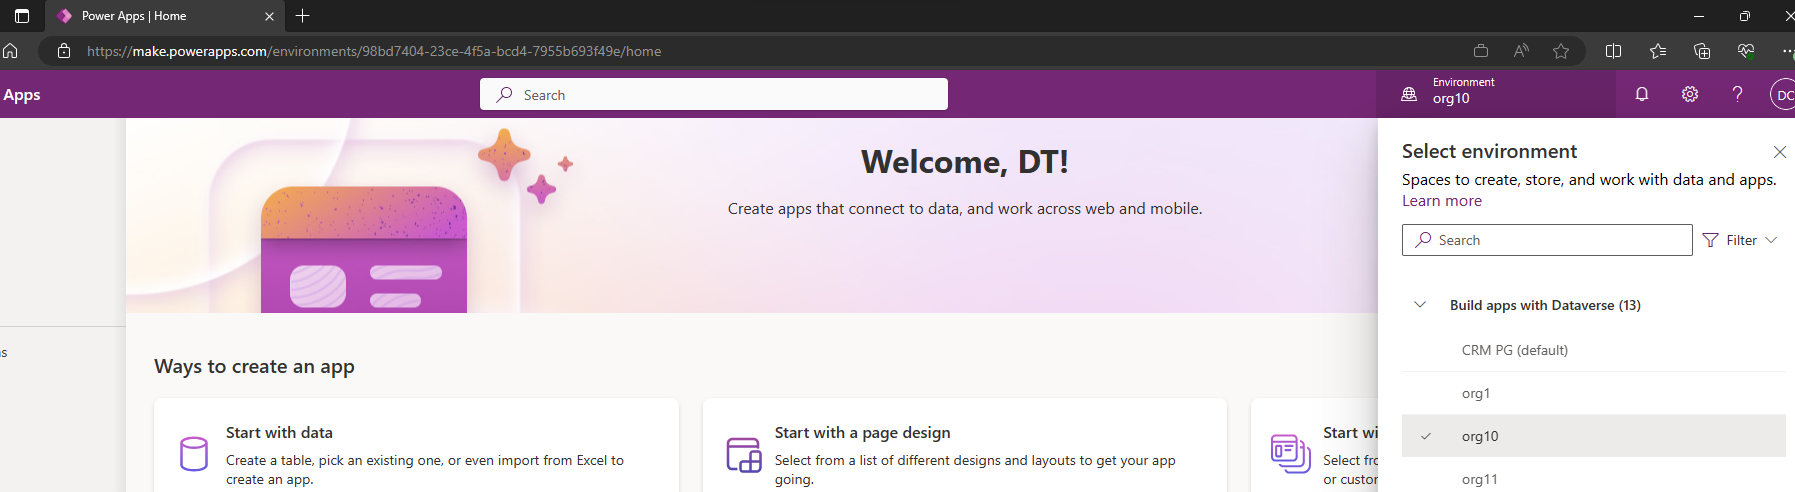The height and width of the screenshot is (492, 1795).
Task: Click the open in app icon in address bar
Action: click(x=1481, y=51)
